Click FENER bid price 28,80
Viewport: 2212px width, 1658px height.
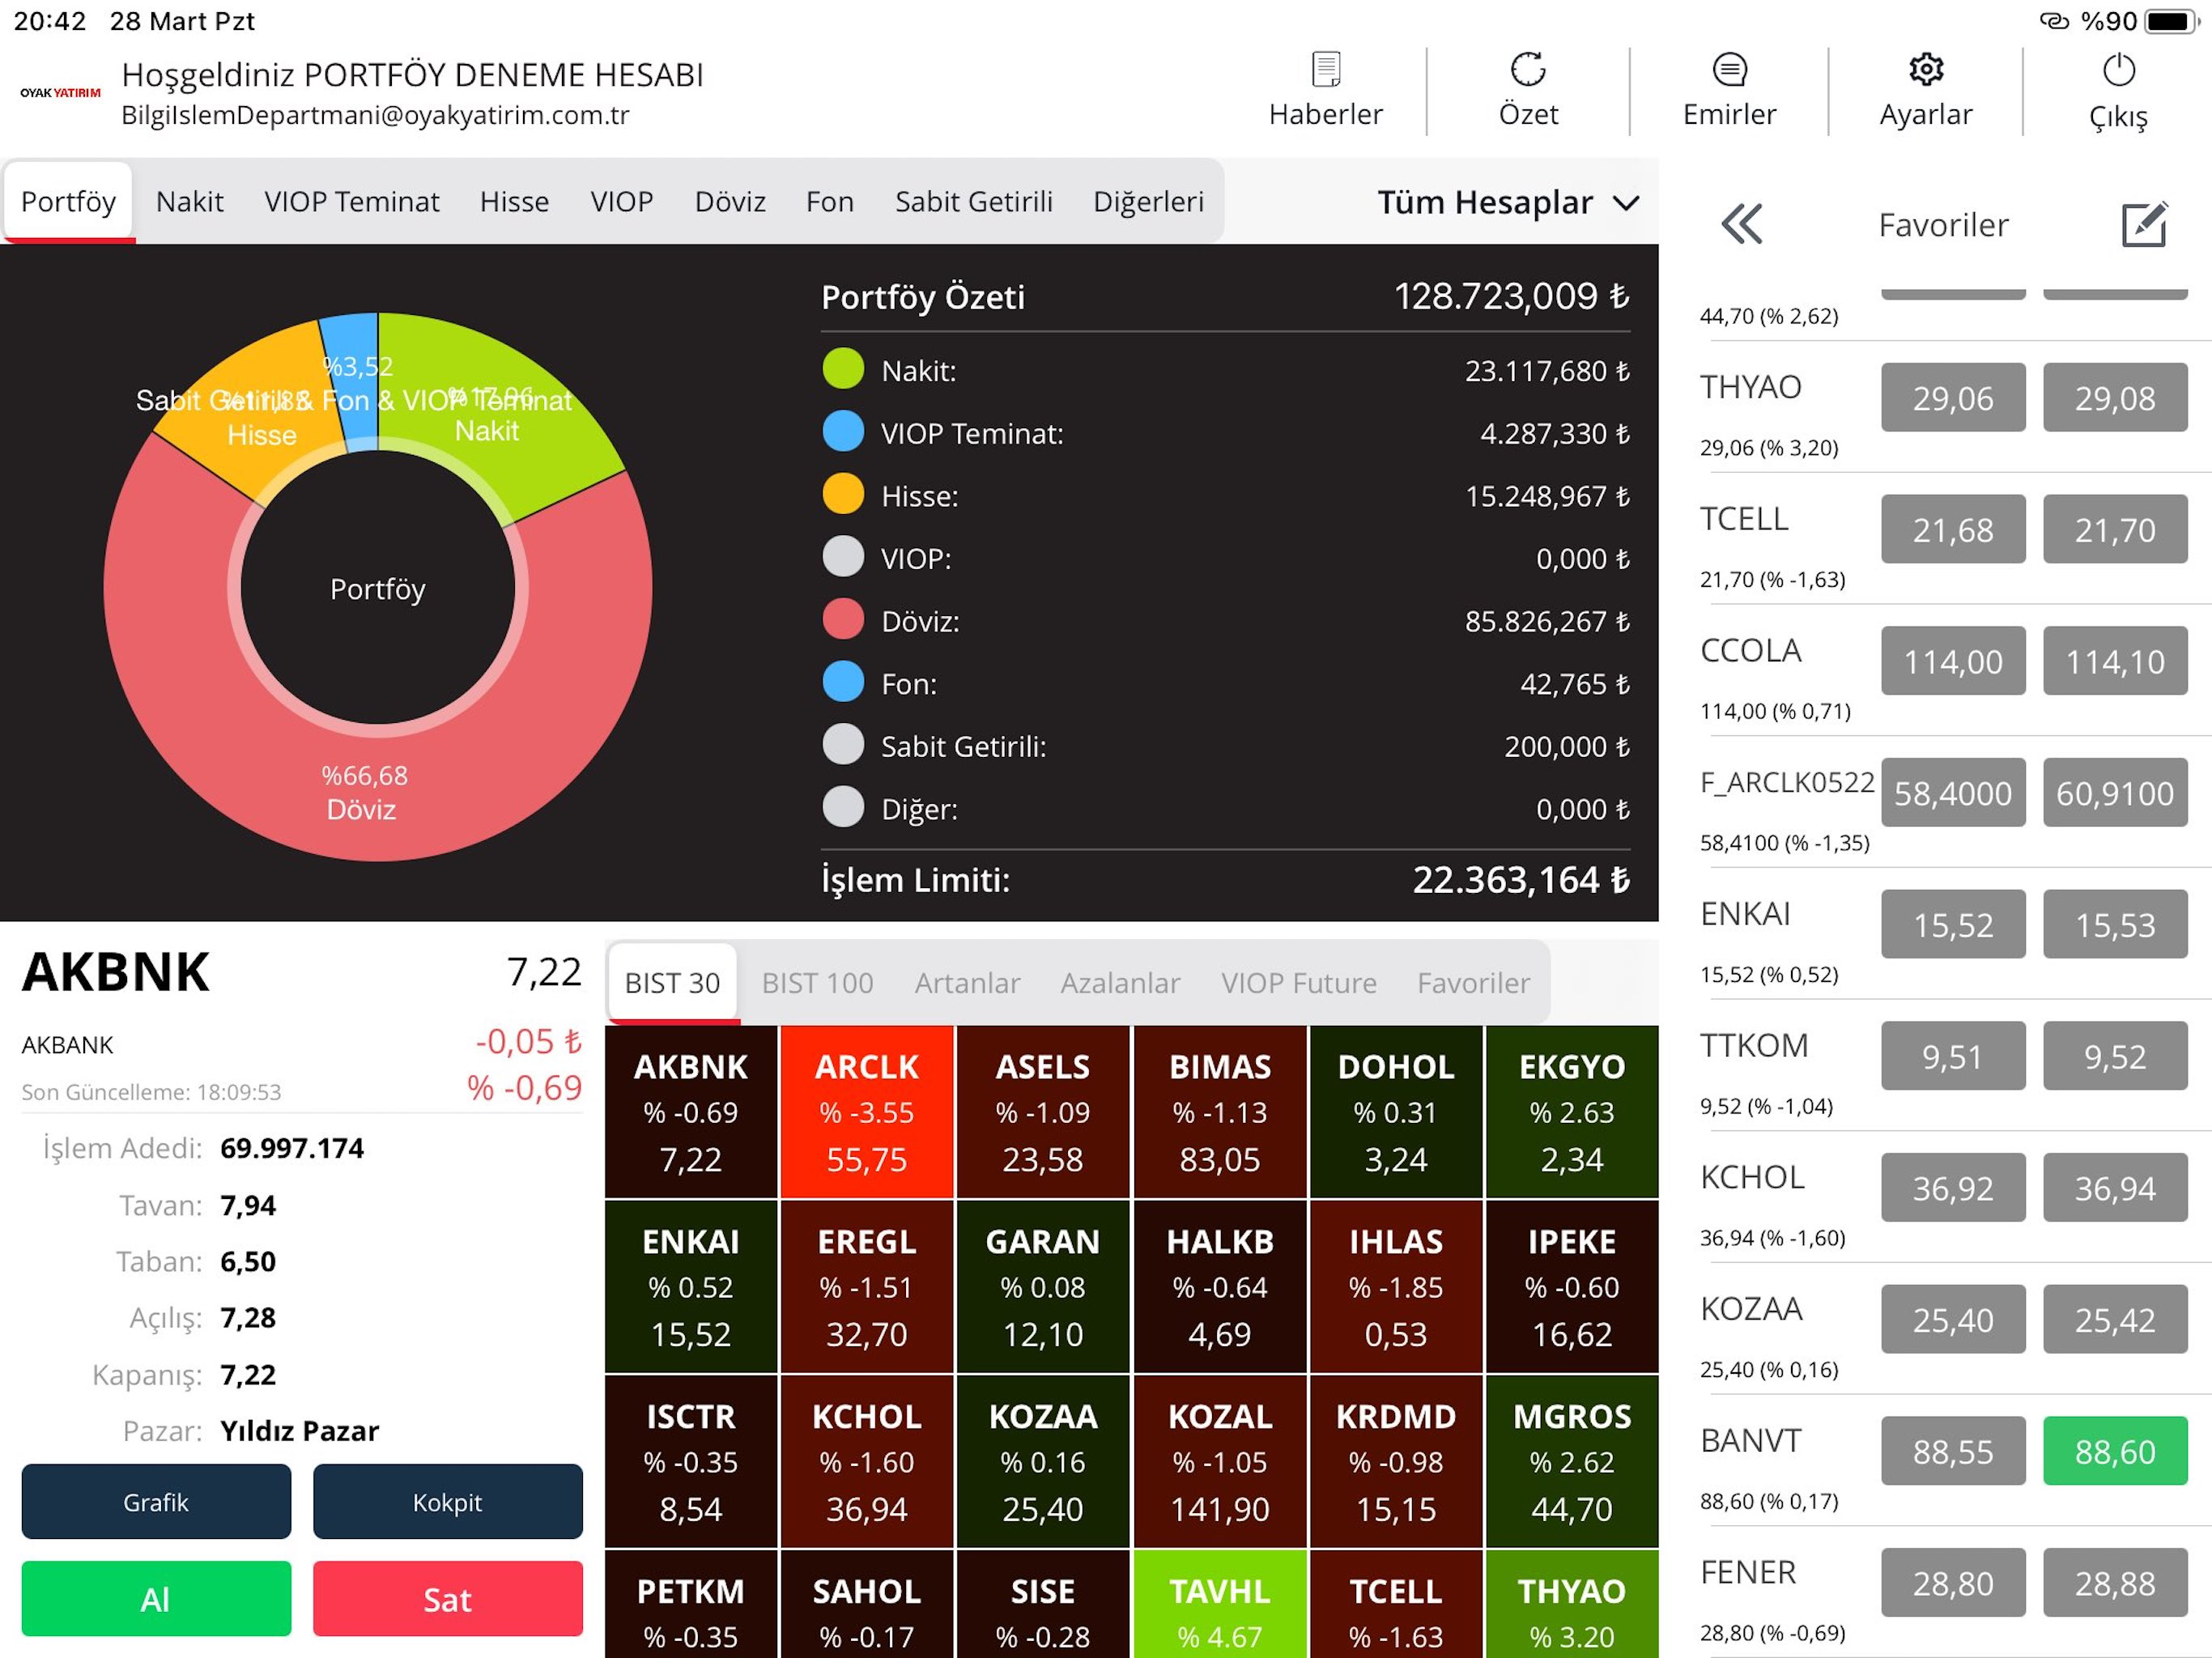click(1953, 1583)
